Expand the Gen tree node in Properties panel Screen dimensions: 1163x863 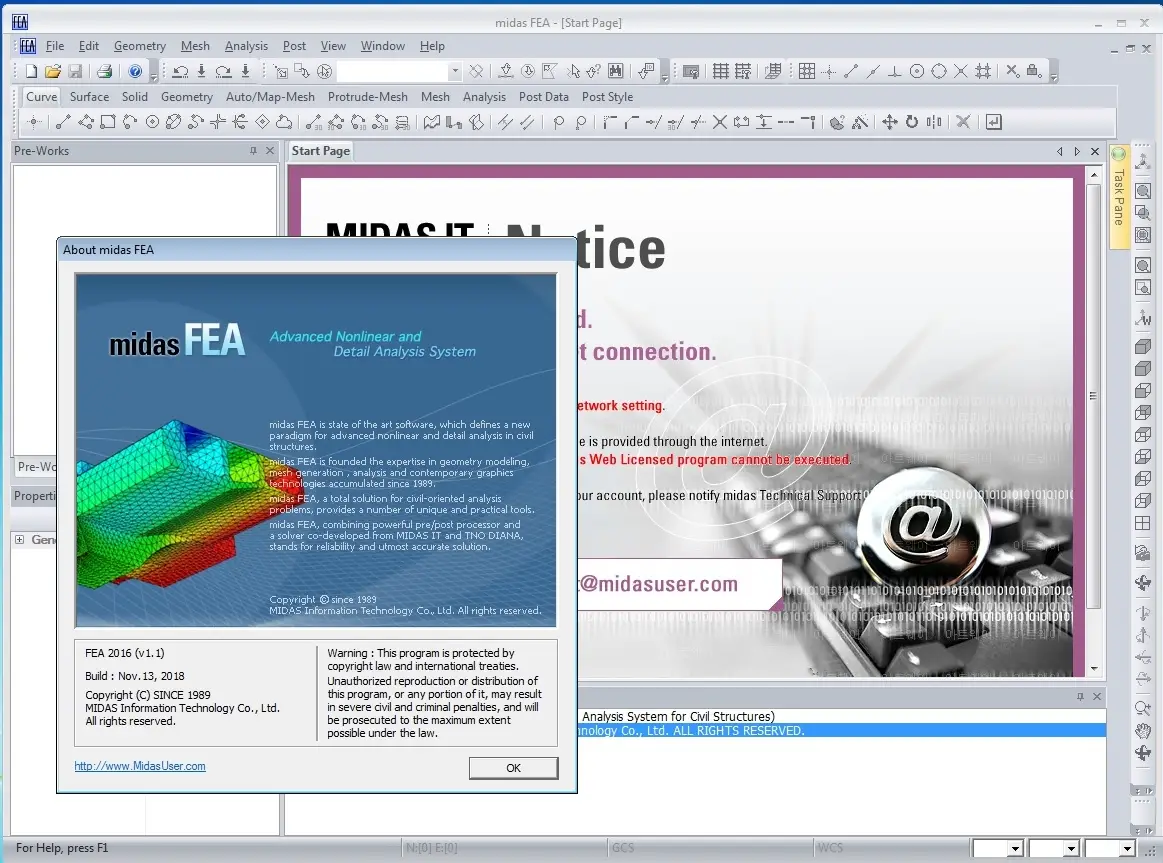point(20,540)
